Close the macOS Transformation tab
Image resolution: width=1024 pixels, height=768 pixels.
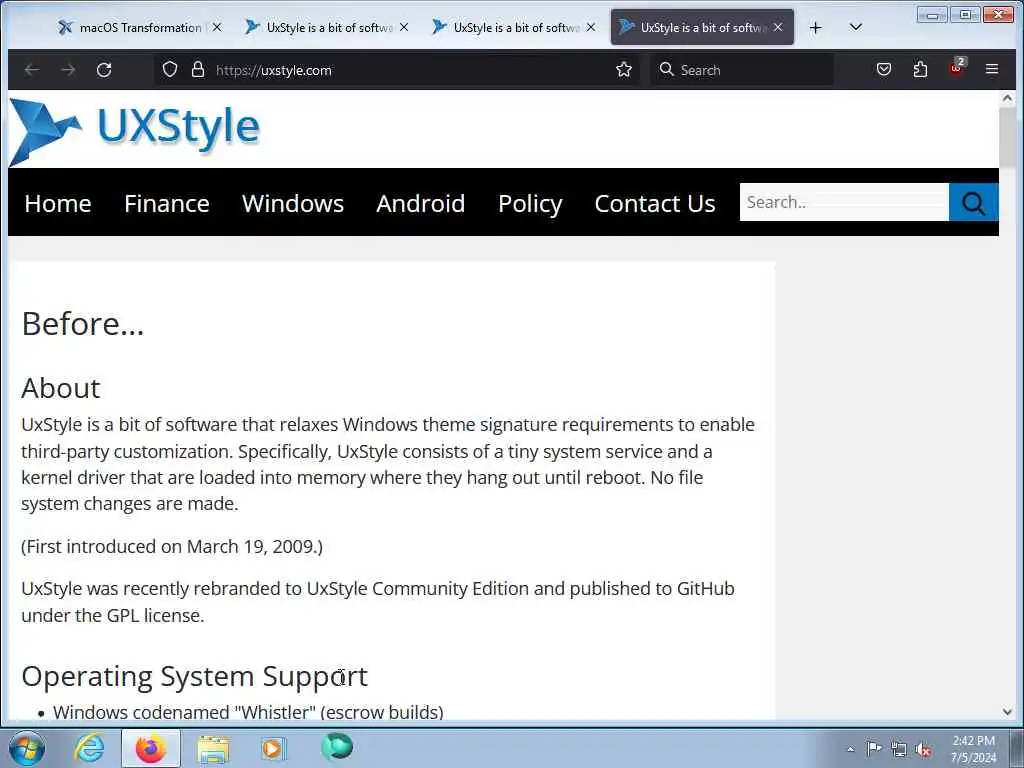[x=217, y=27]
